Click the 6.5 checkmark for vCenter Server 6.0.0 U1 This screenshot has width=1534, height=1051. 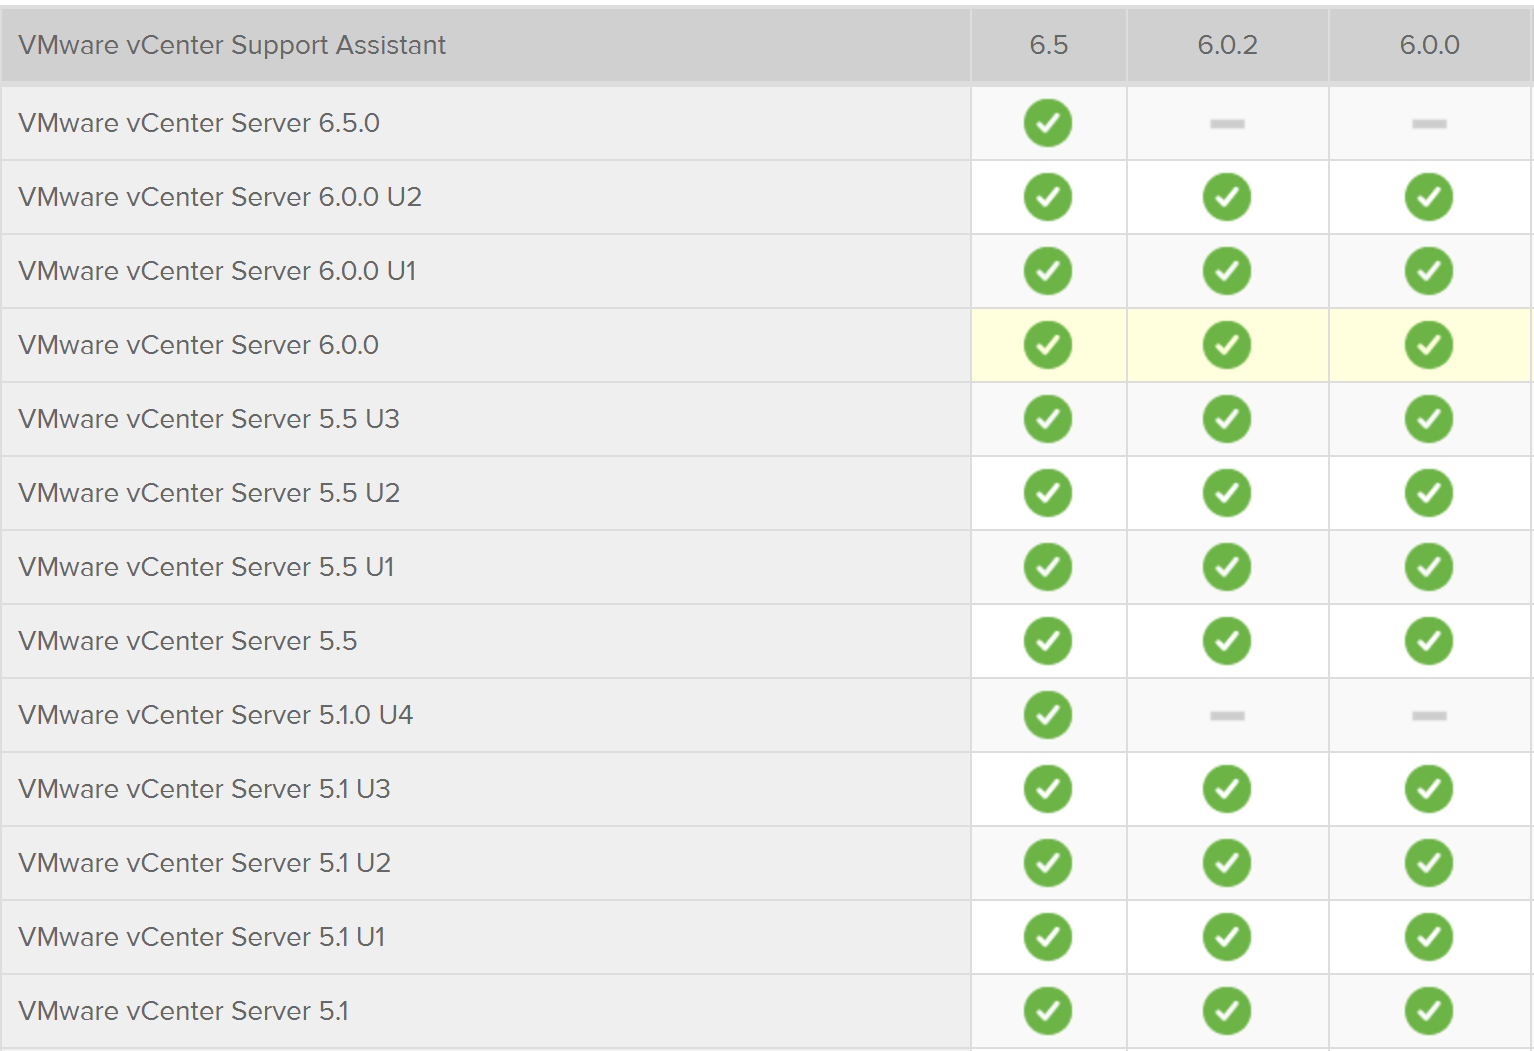click(x=1048, y=271)
